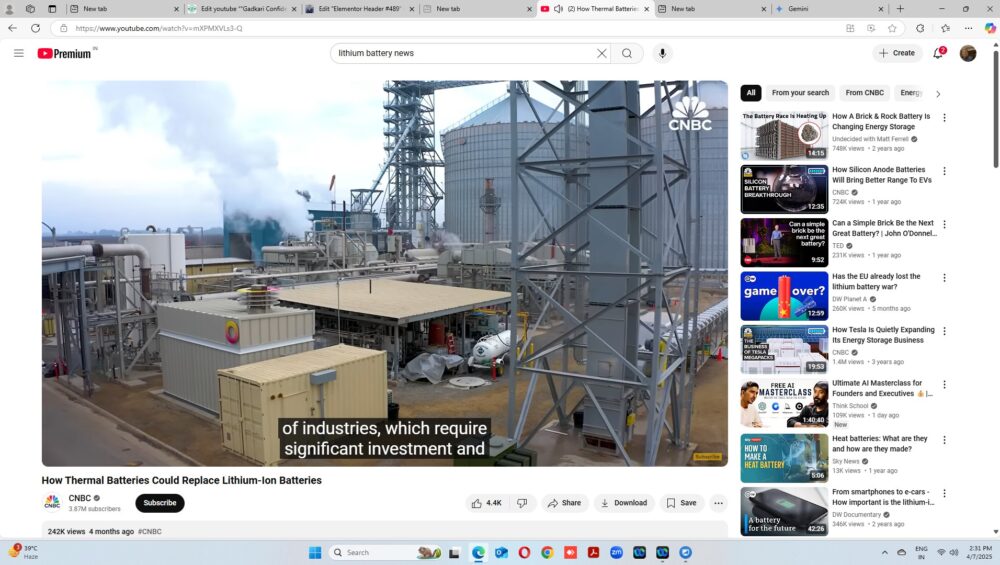This screenshot has width=1000, height=565.
Task: Open more actions menu beside Save
Action: [x=718, y=503]
